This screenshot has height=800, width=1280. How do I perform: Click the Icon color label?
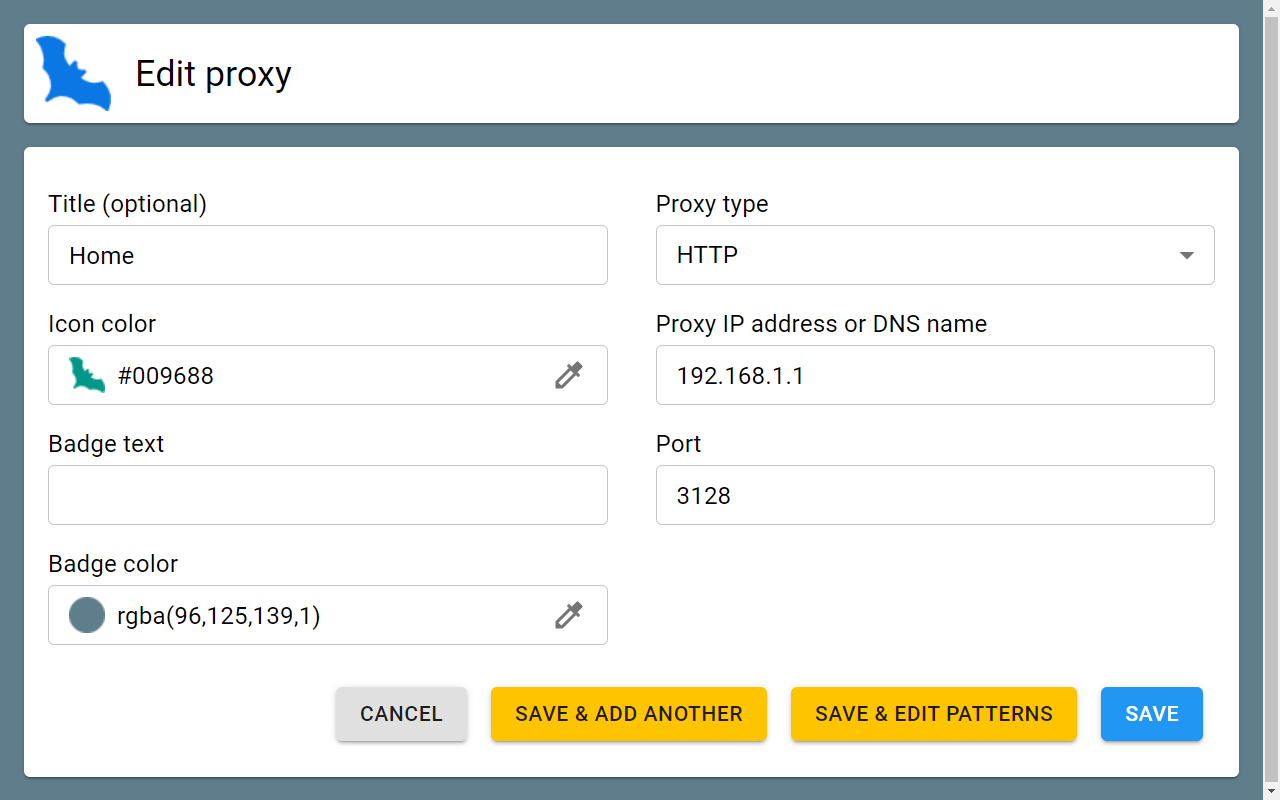102,324
